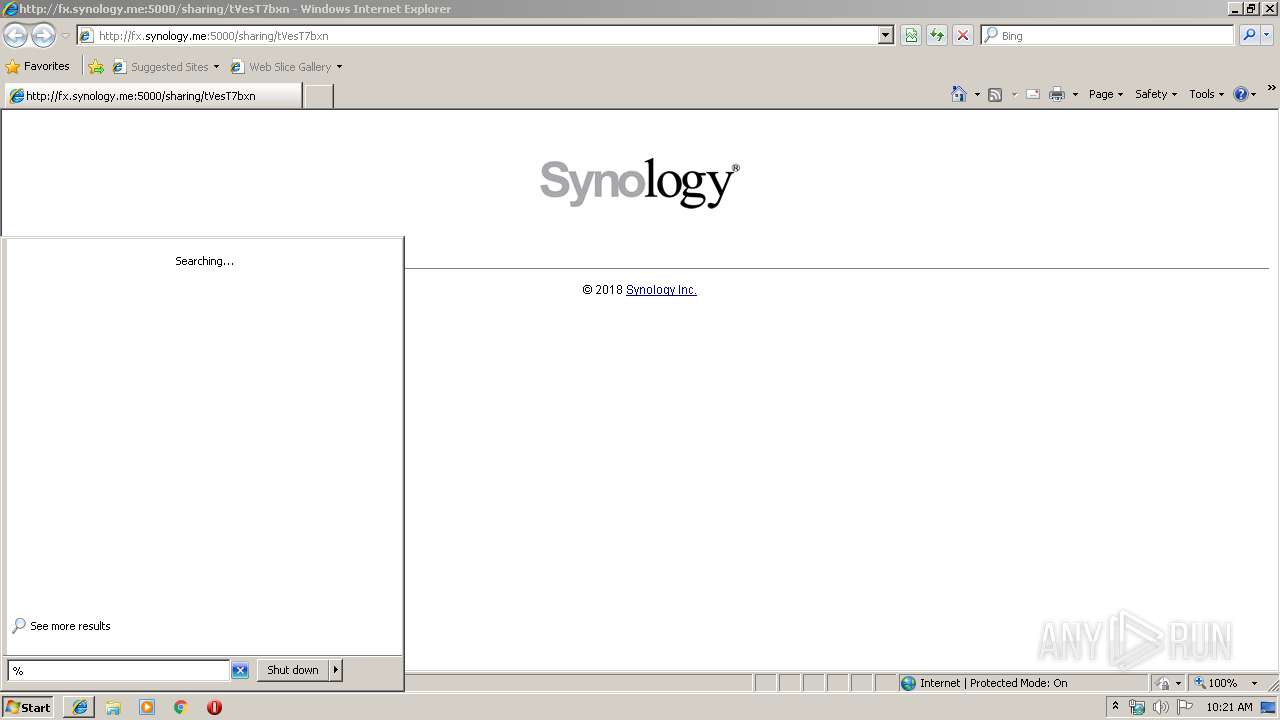Click the Synology logo image

click(640, 182)
